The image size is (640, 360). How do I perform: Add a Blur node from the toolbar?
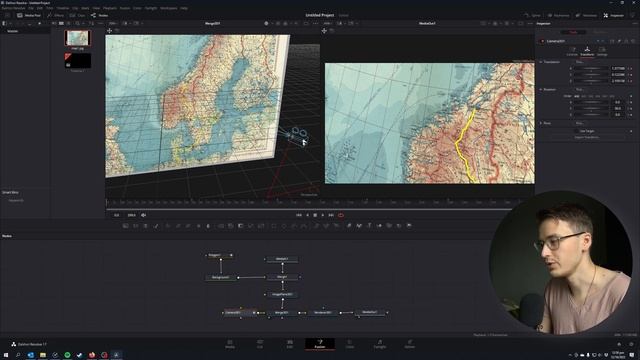(208, 226)
